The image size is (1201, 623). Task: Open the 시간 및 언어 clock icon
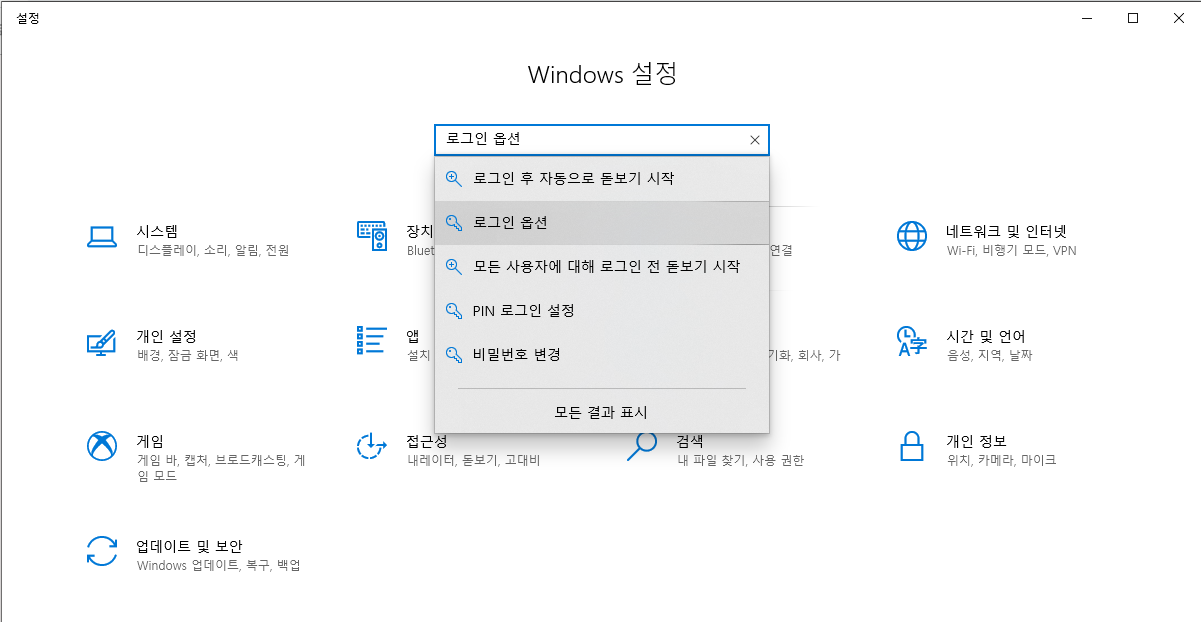[912, 341]
